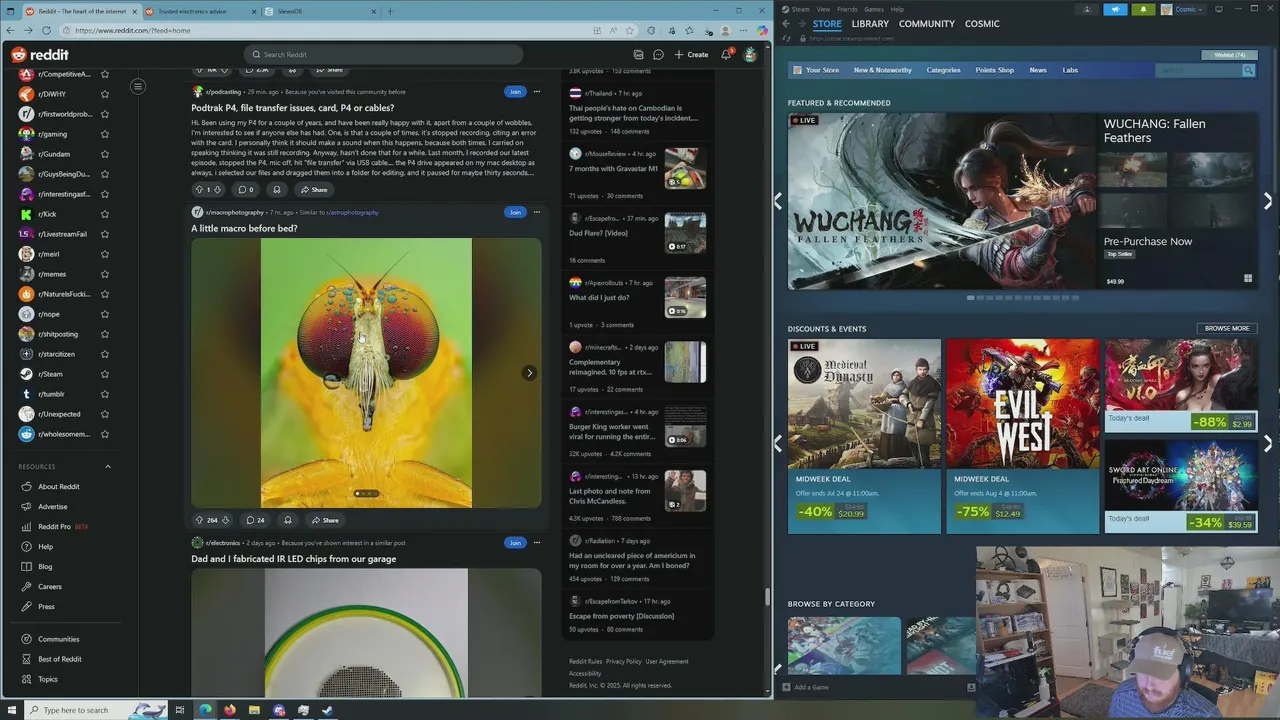Reload the Steam store page
This screenshot has height=720, width=1280.
click(x=787, y=38)
